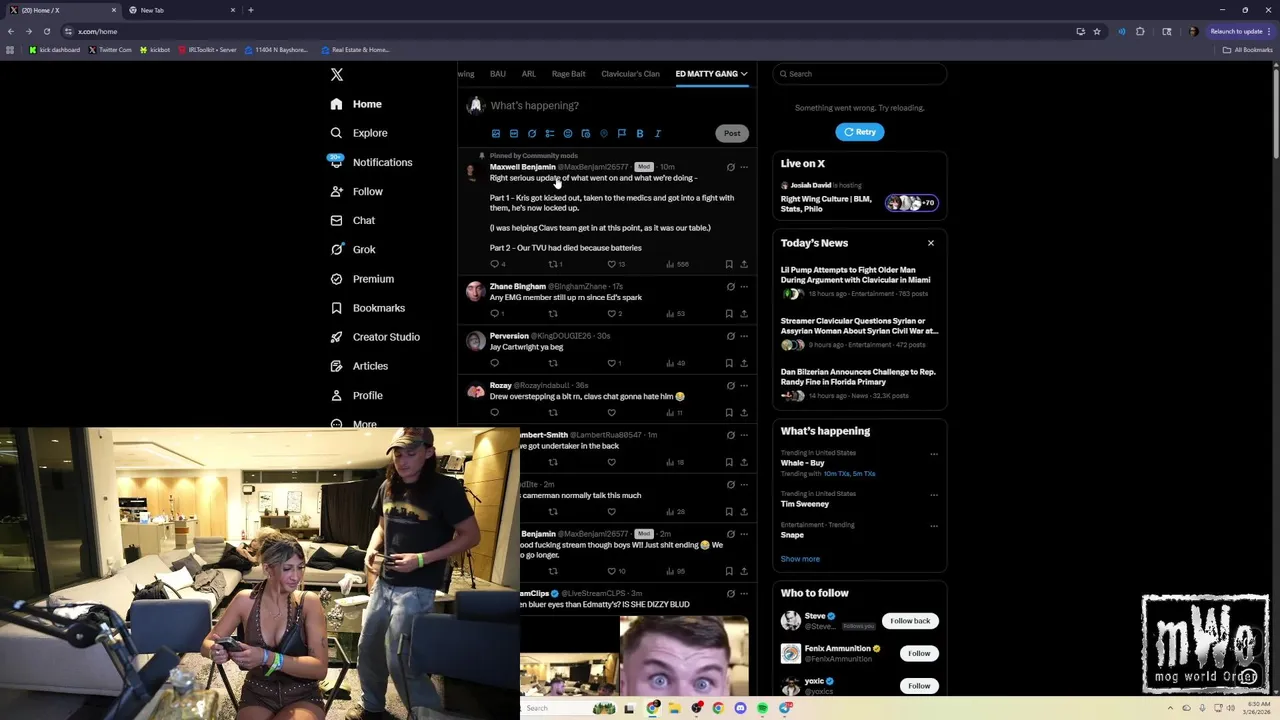
Task: Click the Grok enhance icon in the composer
Action: coord(532,133)
